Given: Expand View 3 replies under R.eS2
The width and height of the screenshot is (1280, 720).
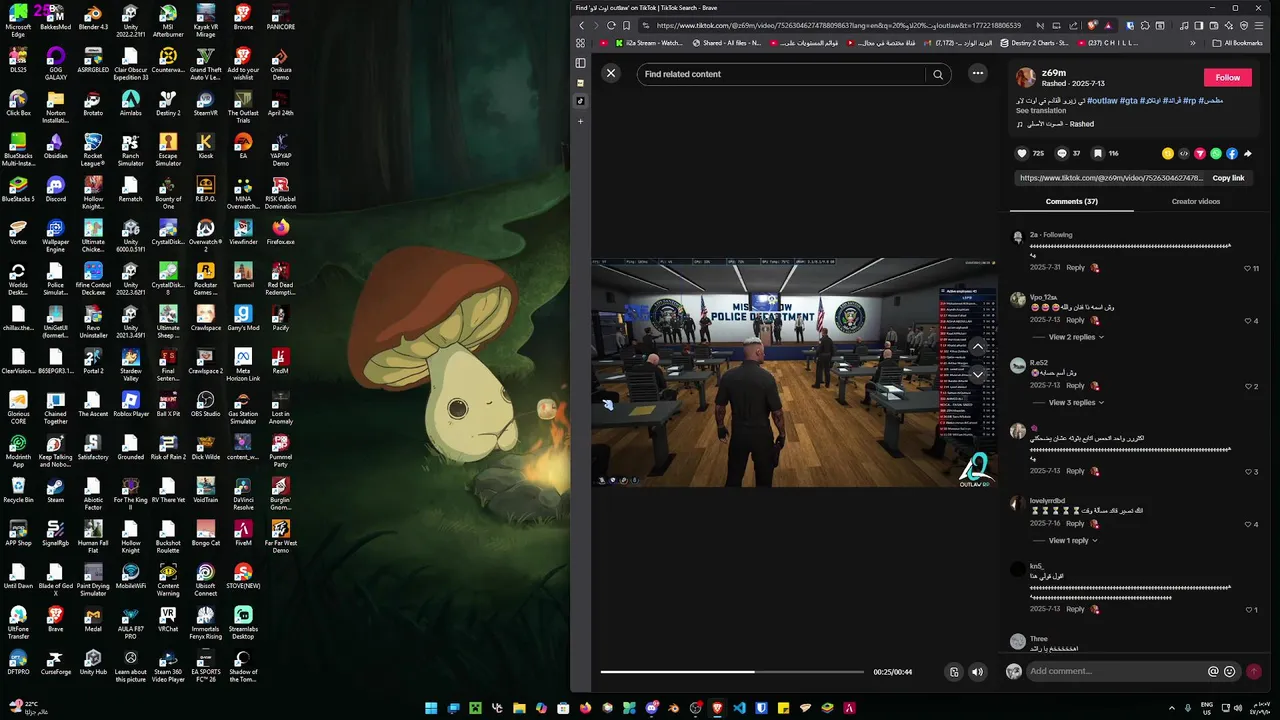Looking at the screenshot, I should pyautogui.click(x=1075, y=402).
